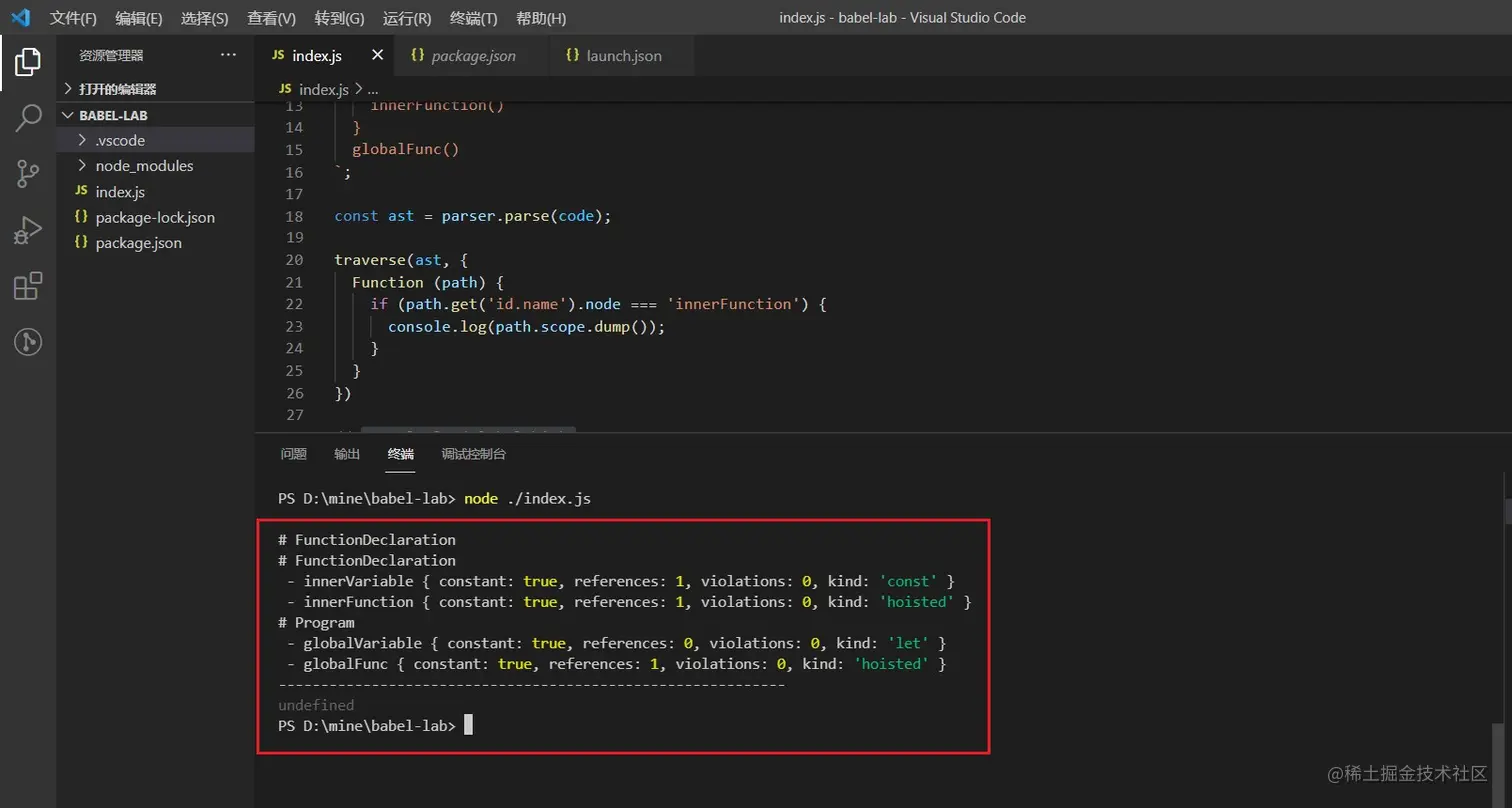Open the Run and Debug view
The height and width of the screenshot is (808, 1512).
[28, 230]
